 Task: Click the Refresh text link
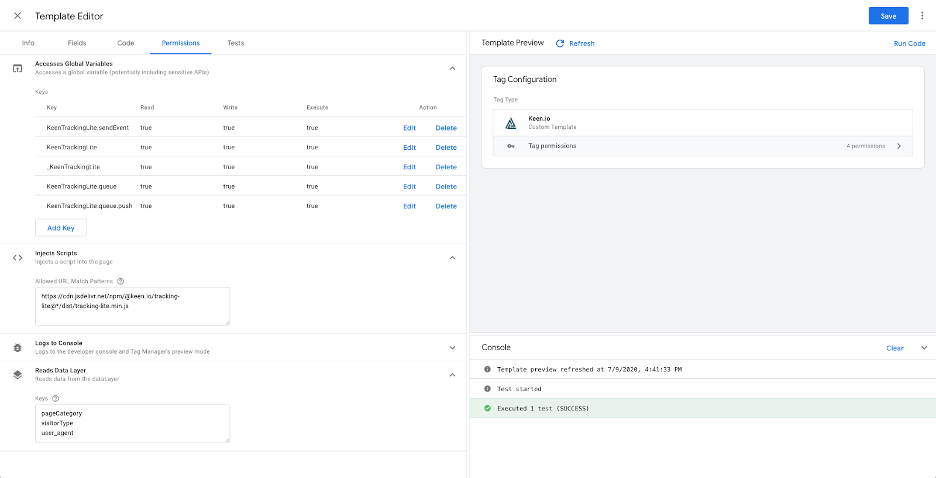pos(581,44)
